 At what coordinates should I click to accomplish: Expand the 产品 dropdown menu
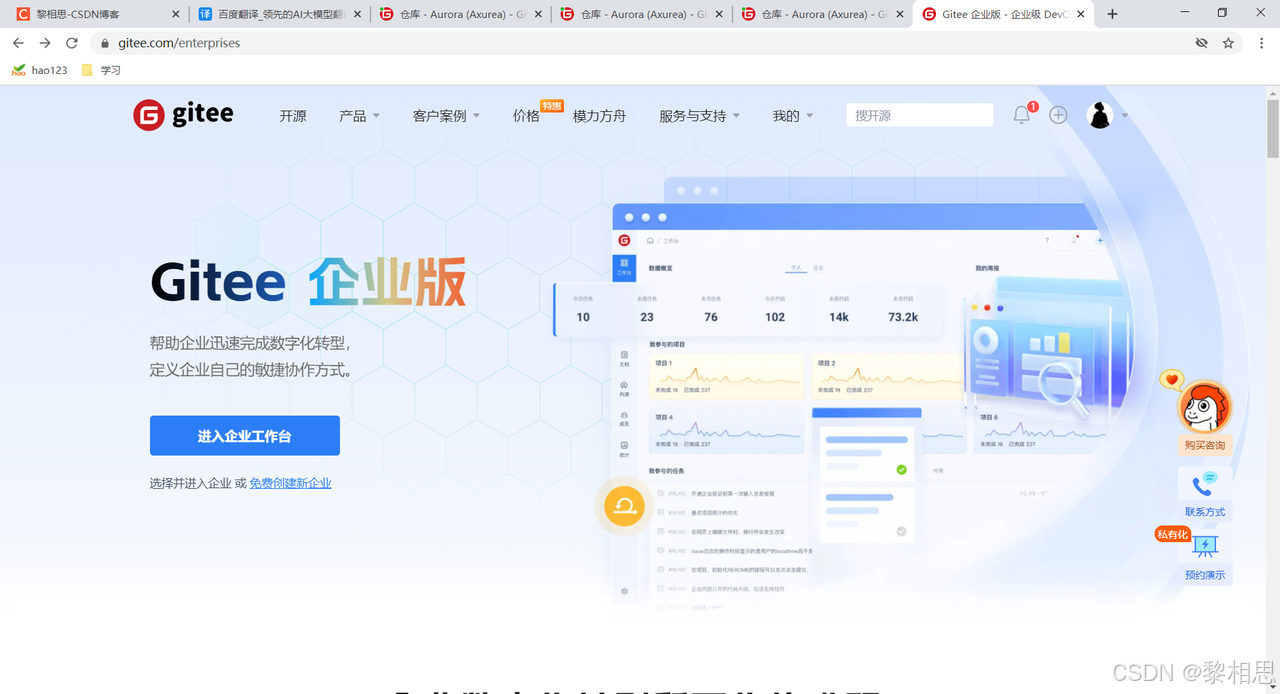click(x=359, y=116)
